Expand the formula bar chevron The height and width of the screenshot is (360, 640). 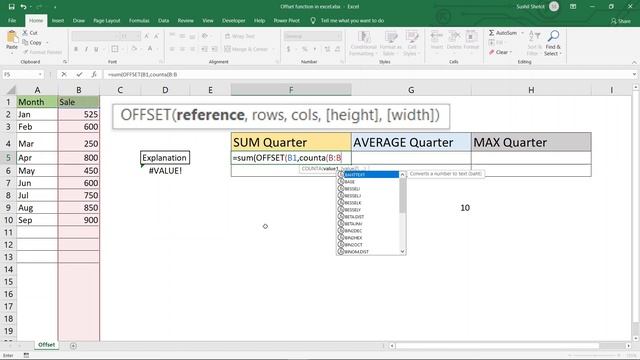pos(634,74)
